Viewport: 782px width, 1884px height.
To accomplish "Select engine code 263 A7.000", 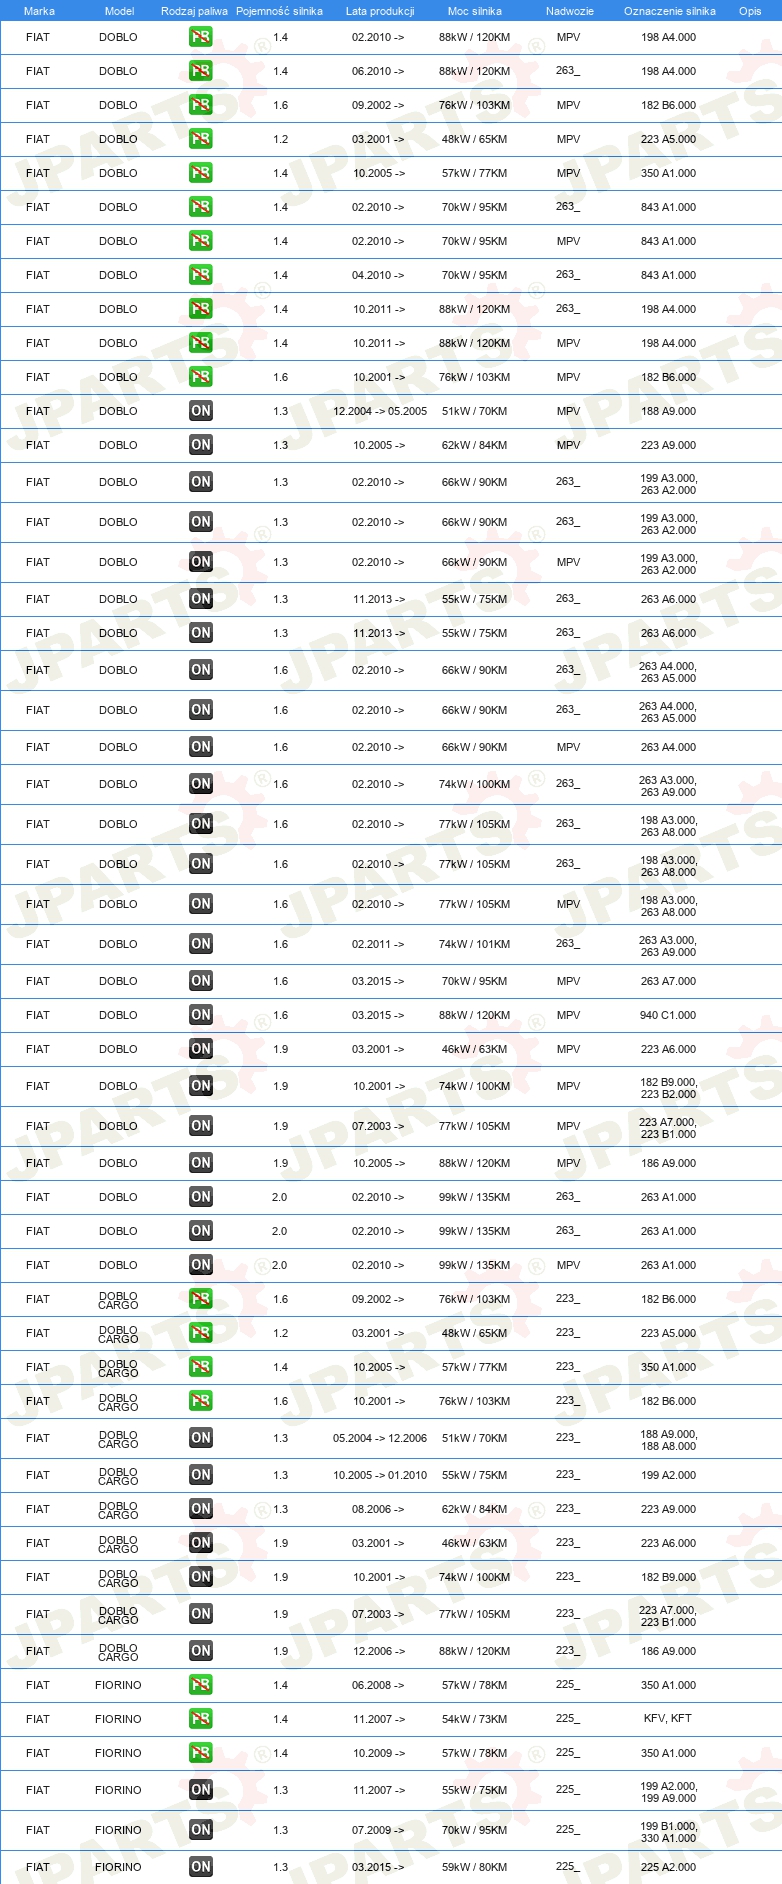I will (668, 981).
